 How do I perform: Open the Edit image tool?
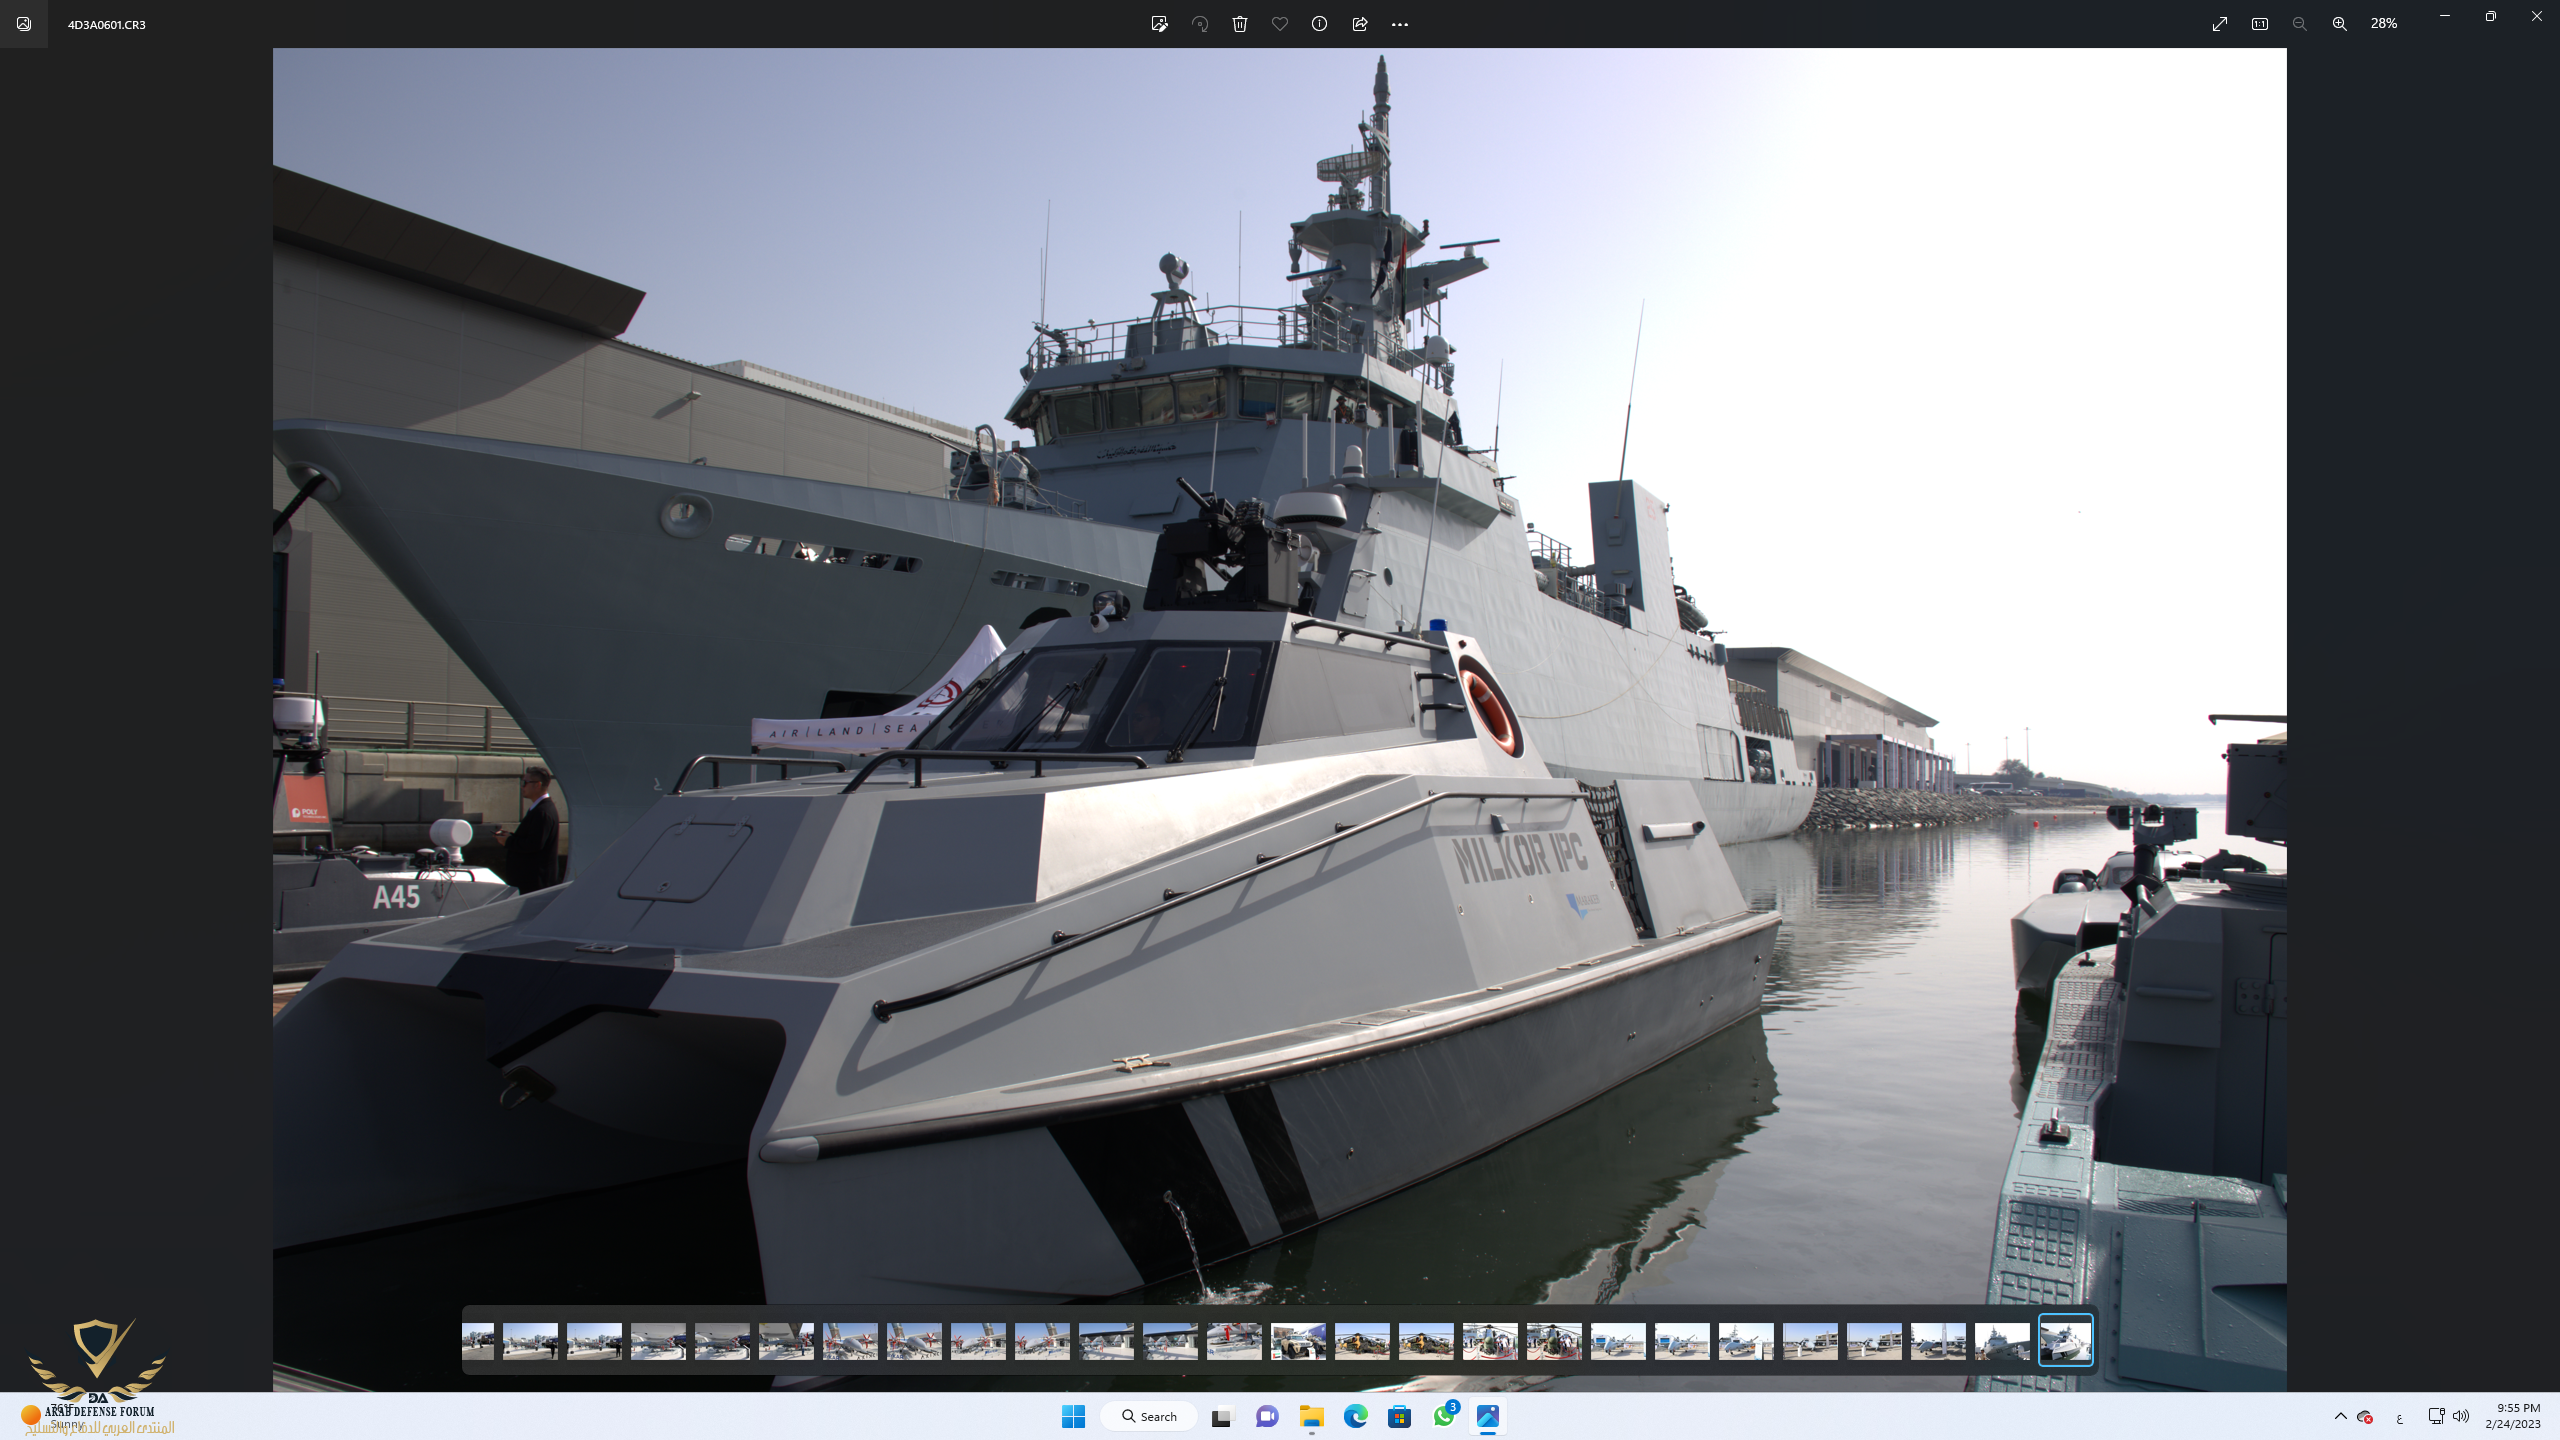[x=1159, y=24]
